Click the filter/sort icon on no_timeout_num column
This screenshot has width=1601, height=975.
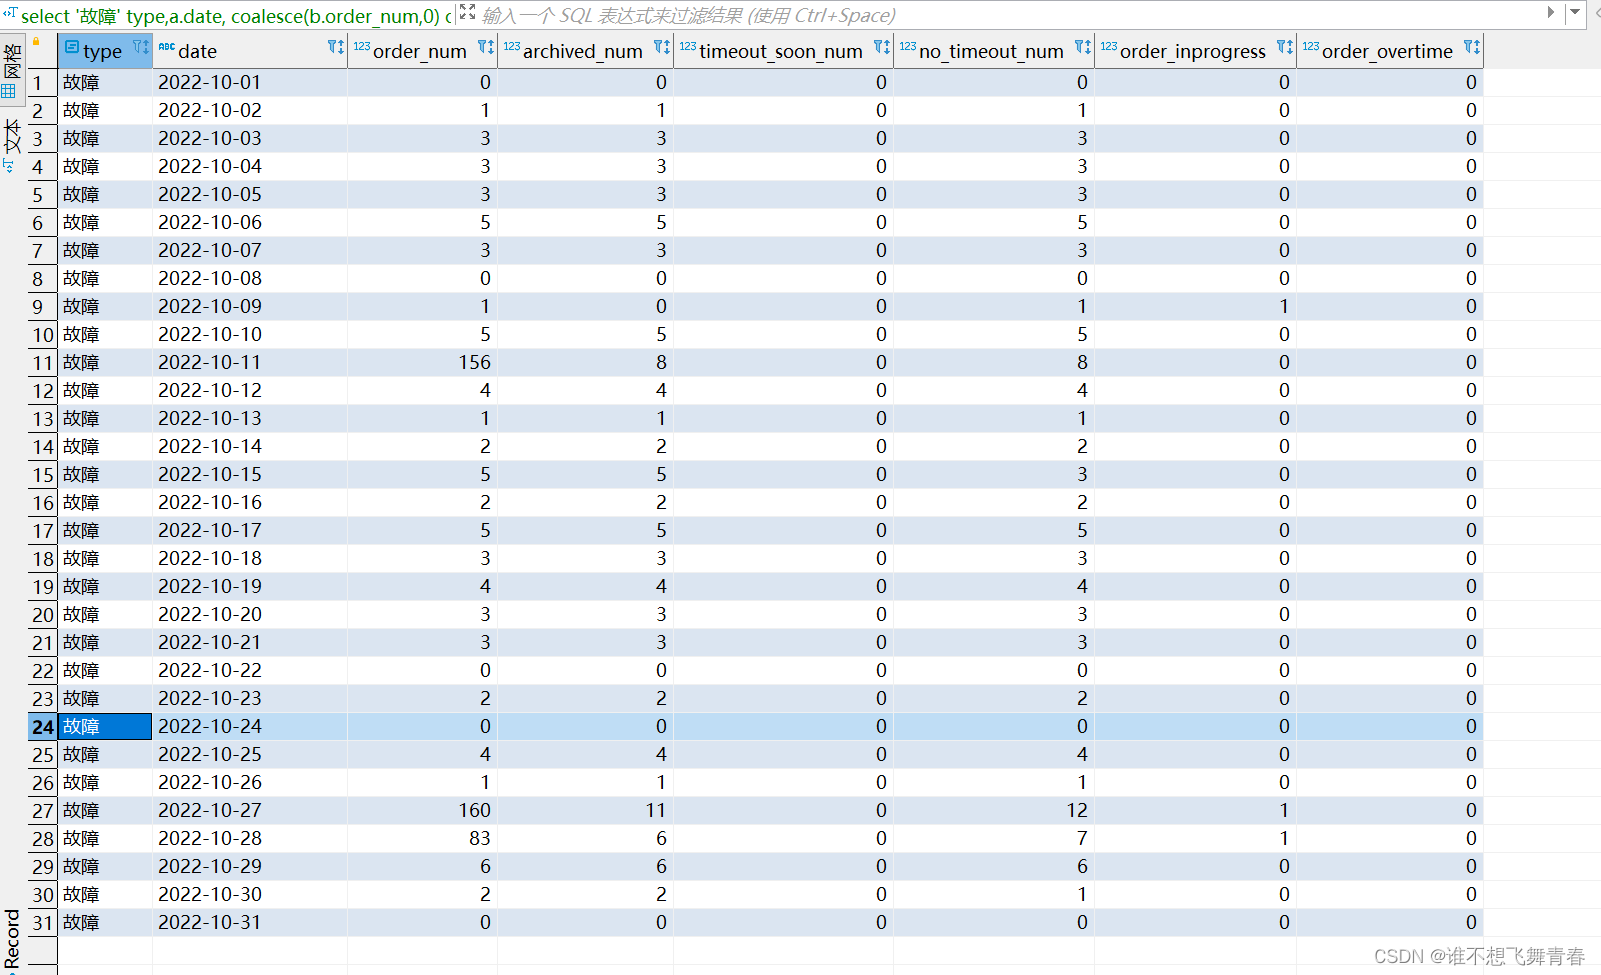1083,47
